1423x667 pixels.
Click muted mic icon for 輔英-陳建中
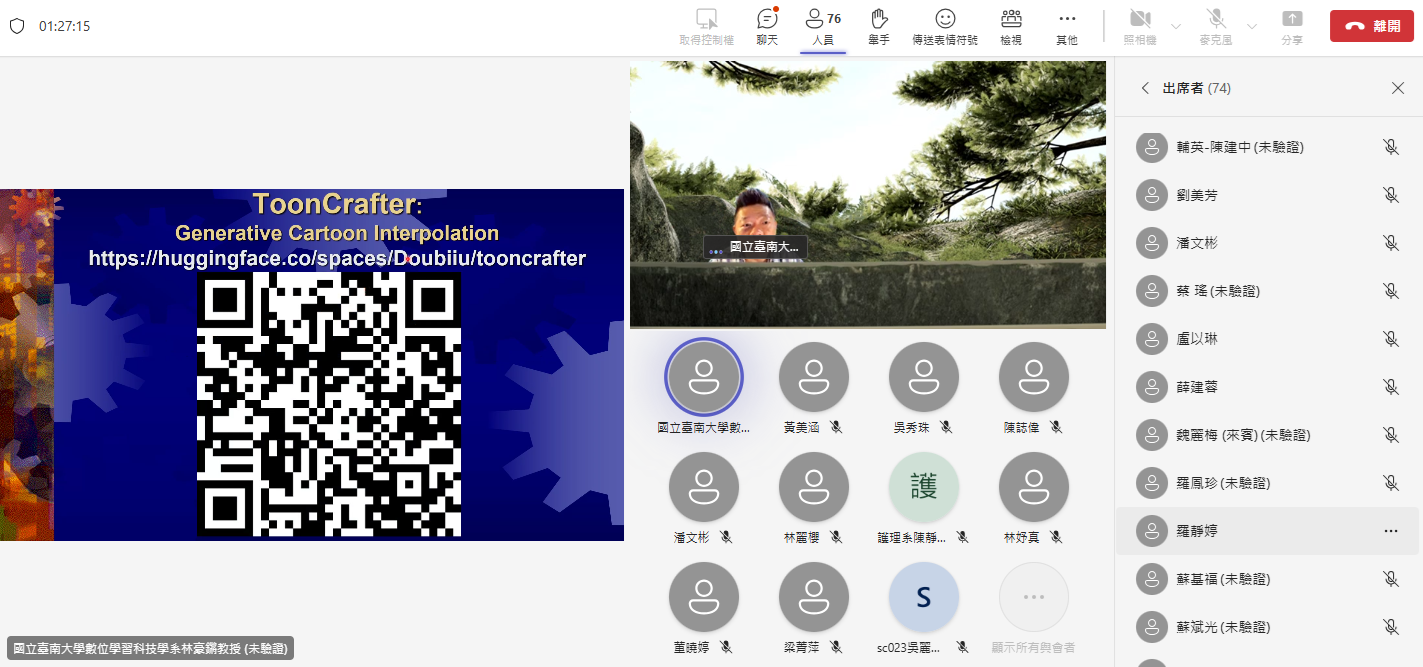(x=1390, y=147)
